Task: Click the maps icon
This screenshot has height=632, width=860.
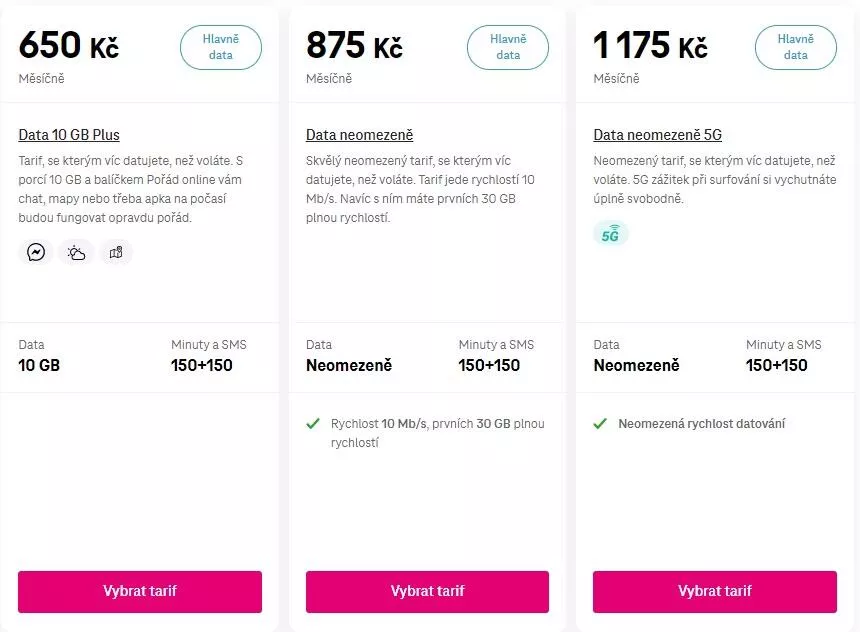Action: tap(116, 252)
